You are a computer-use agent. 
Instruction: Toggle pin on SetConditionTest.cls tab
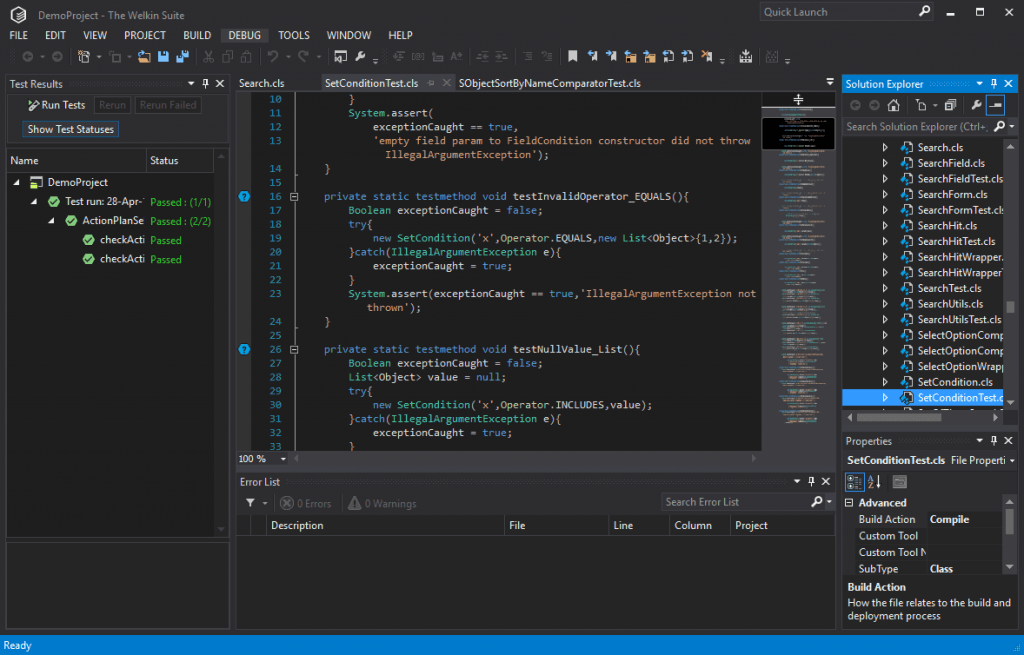point(431,83)
